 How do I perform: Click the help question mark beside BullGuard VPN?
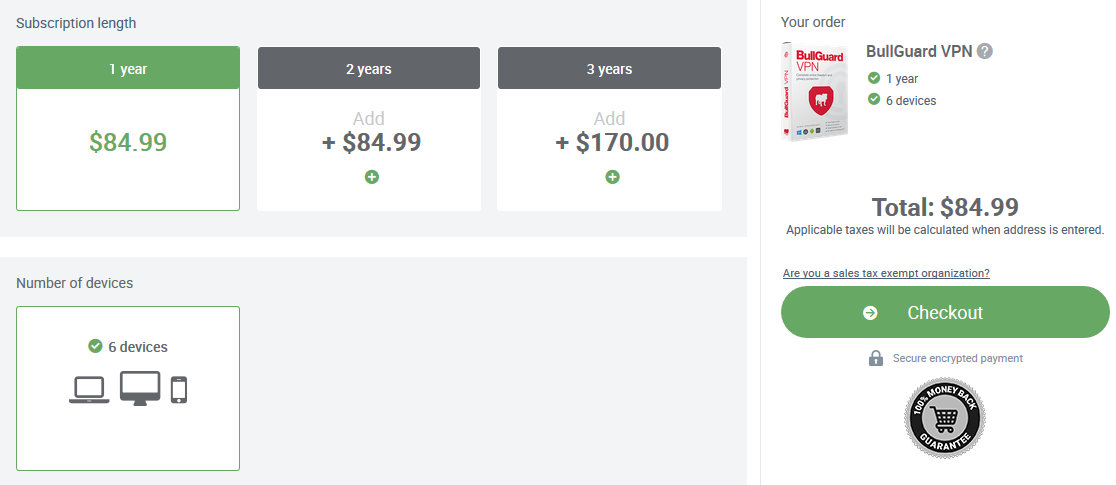[985, 51]
